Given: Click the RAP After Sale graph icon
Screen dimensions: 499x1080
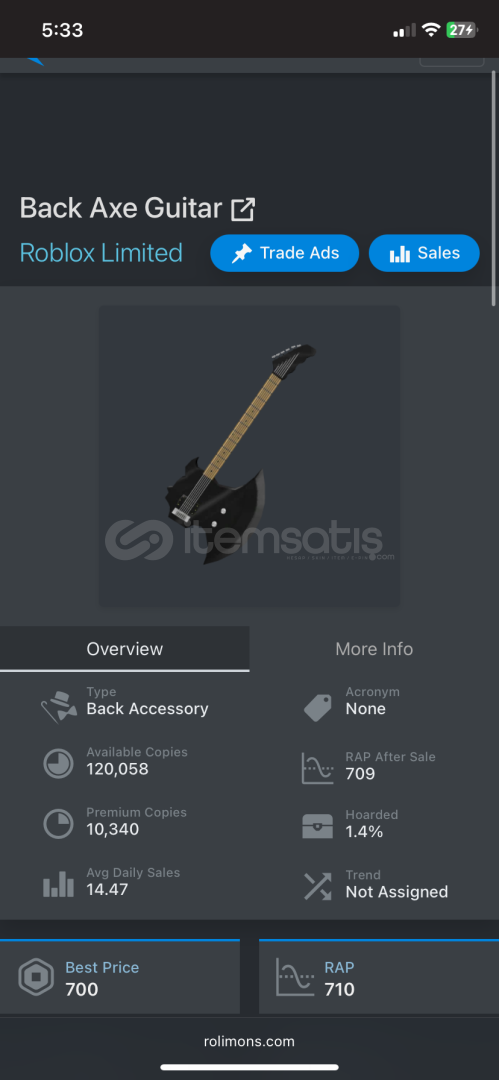Looking at the screenshot, I should [318, 768].
